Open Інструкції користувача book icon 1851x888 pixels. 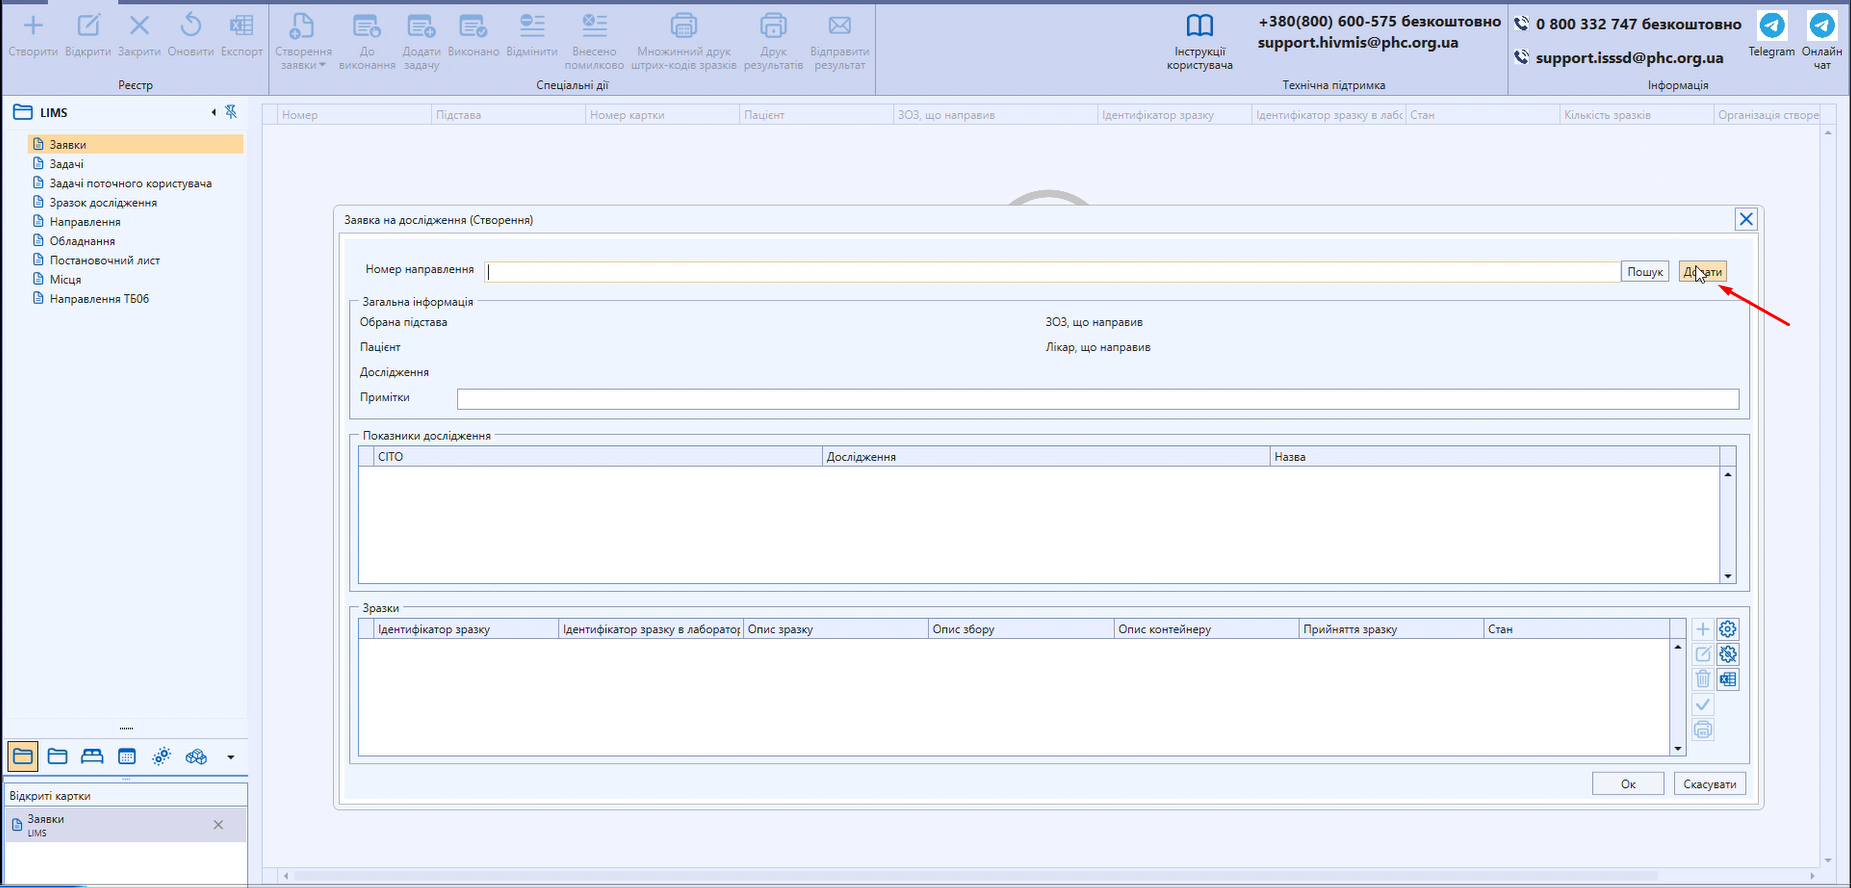pos(1199,26)
